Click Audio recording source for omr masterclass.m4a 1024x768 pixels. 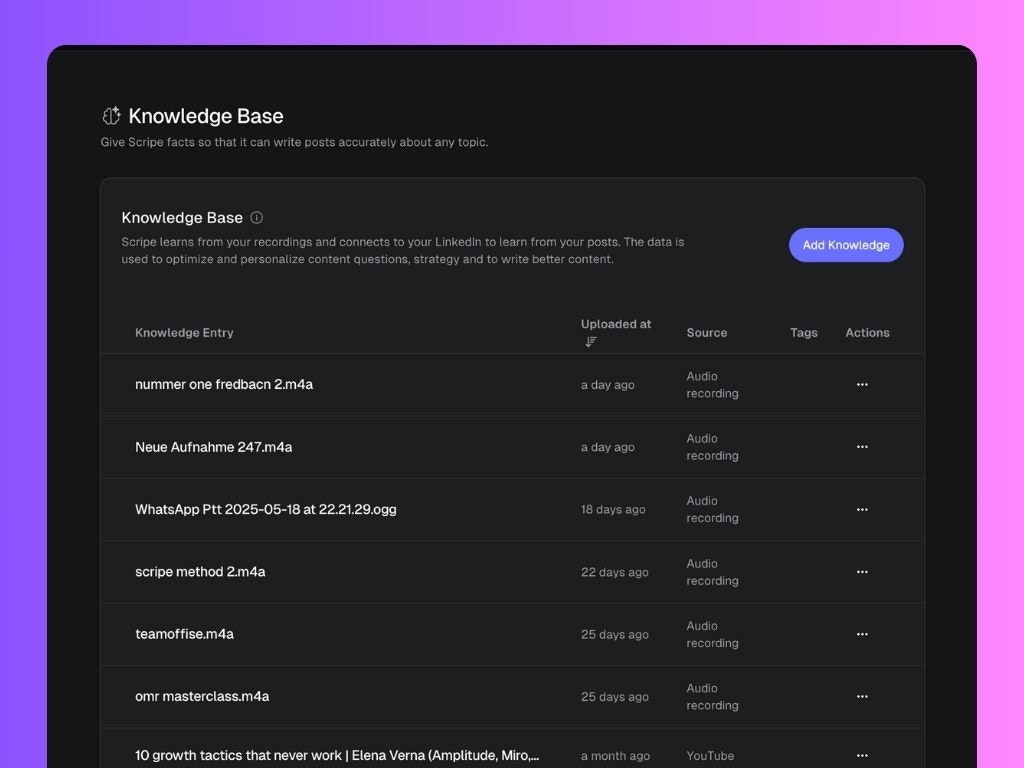[x=712, y=697]
